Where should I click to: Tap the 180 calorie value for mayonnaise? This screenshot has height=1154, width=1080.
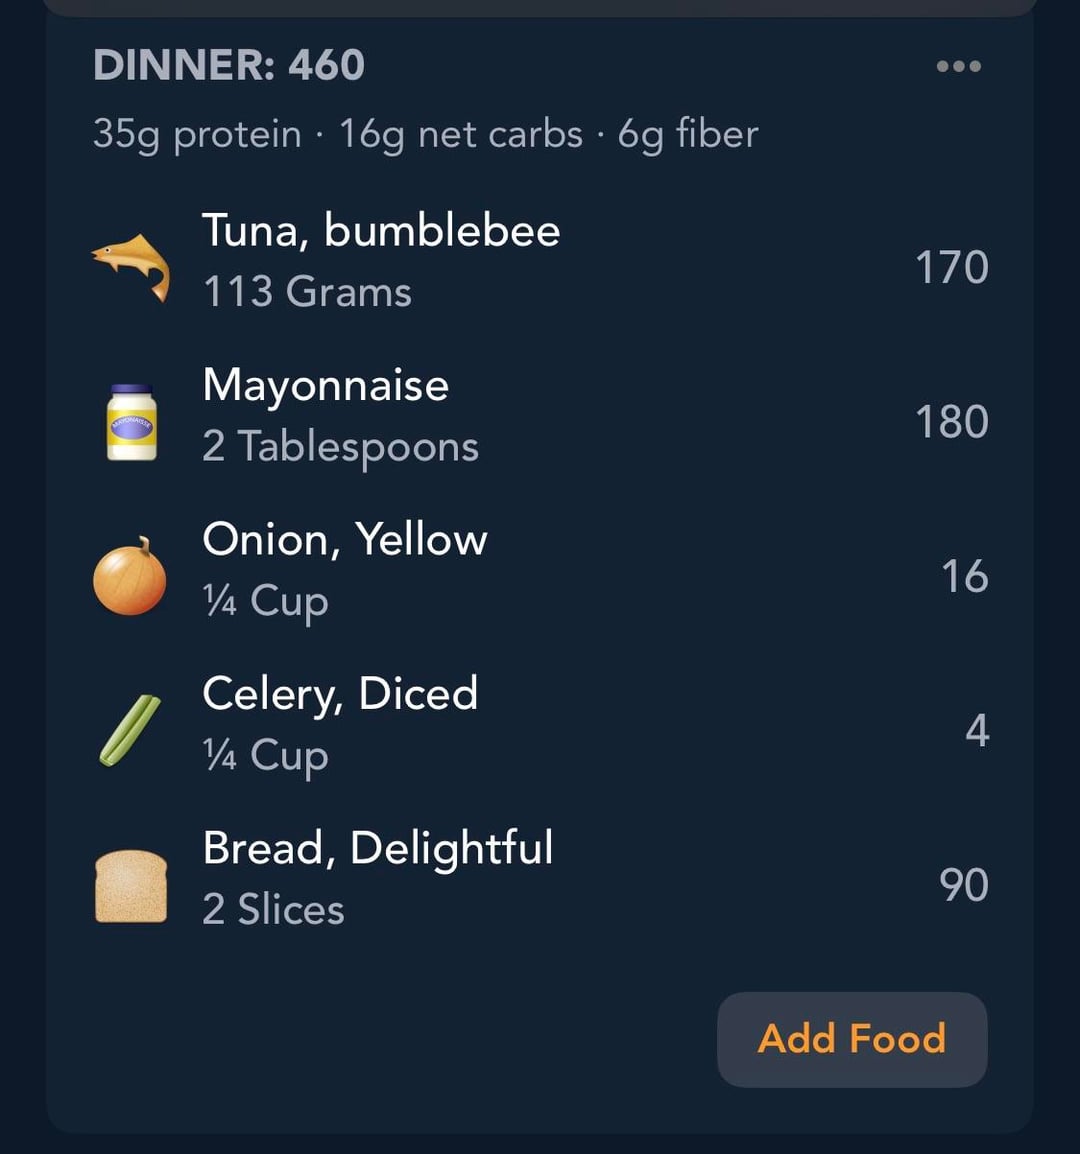click(951, 422)
